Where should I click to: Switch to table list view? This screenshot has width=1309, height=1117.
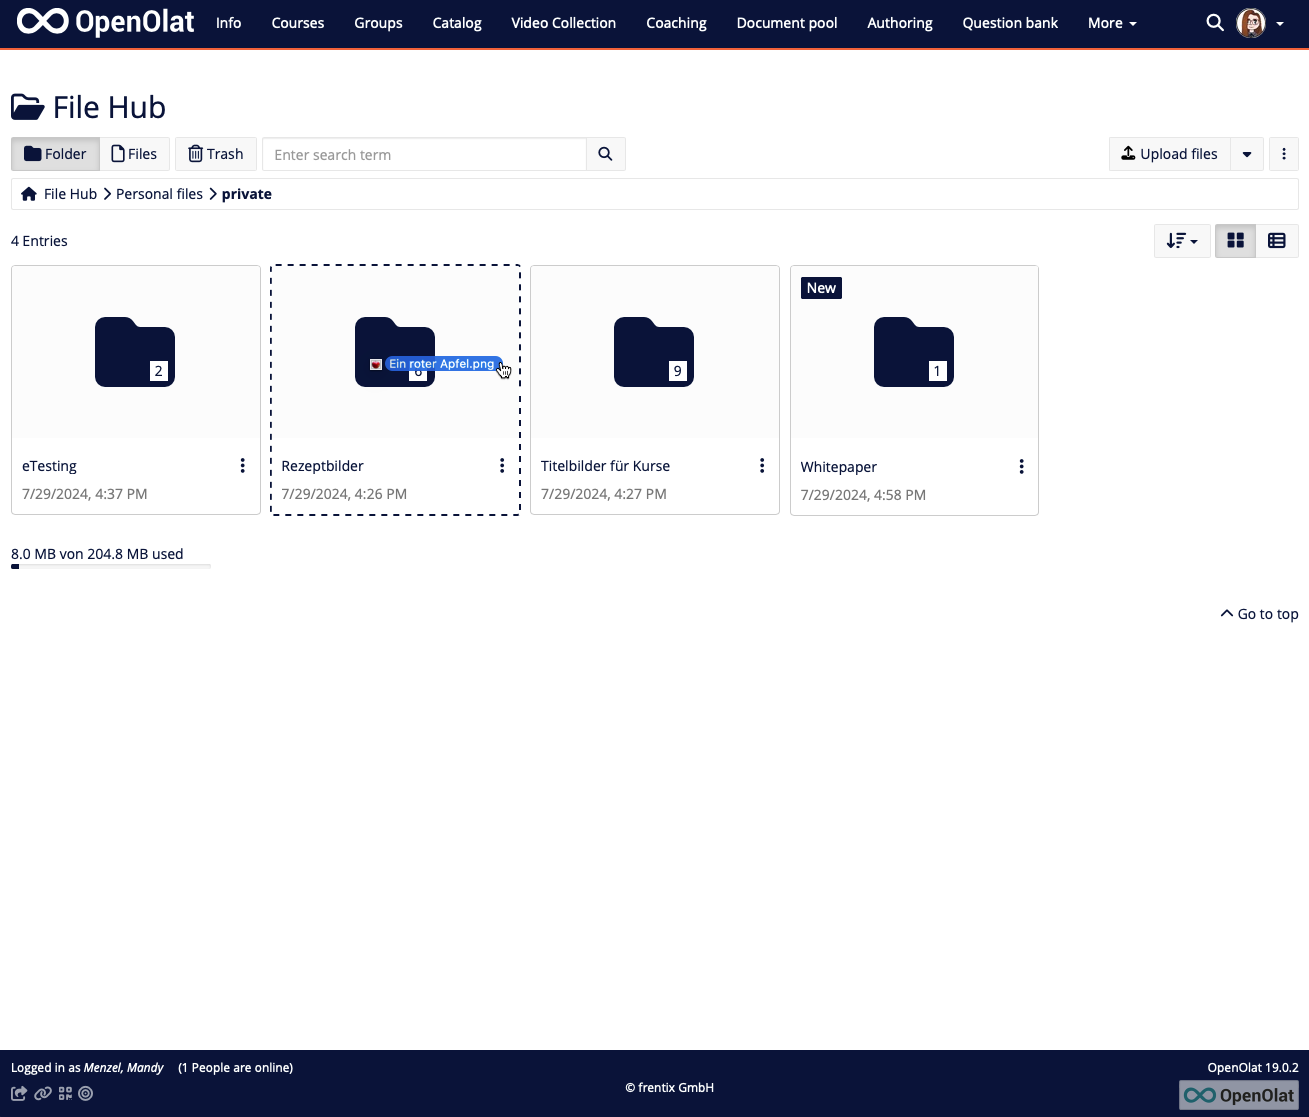click(1277, 241)
